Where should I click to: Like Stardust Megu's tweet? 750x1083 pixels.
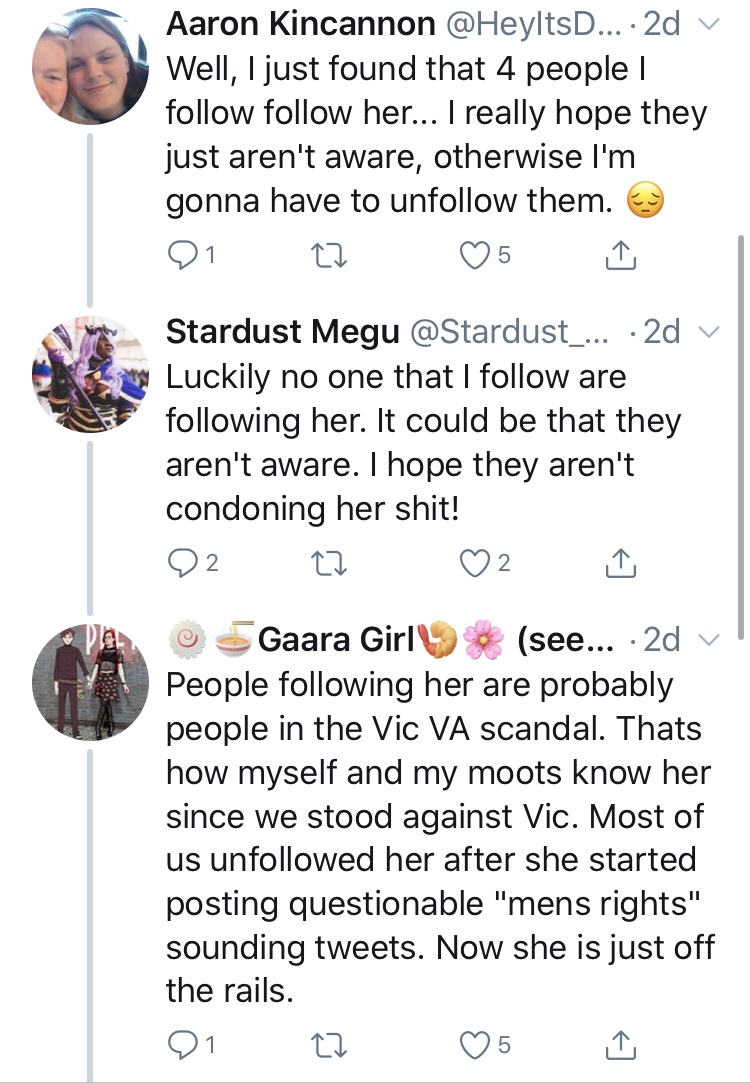tap(475, 563)
